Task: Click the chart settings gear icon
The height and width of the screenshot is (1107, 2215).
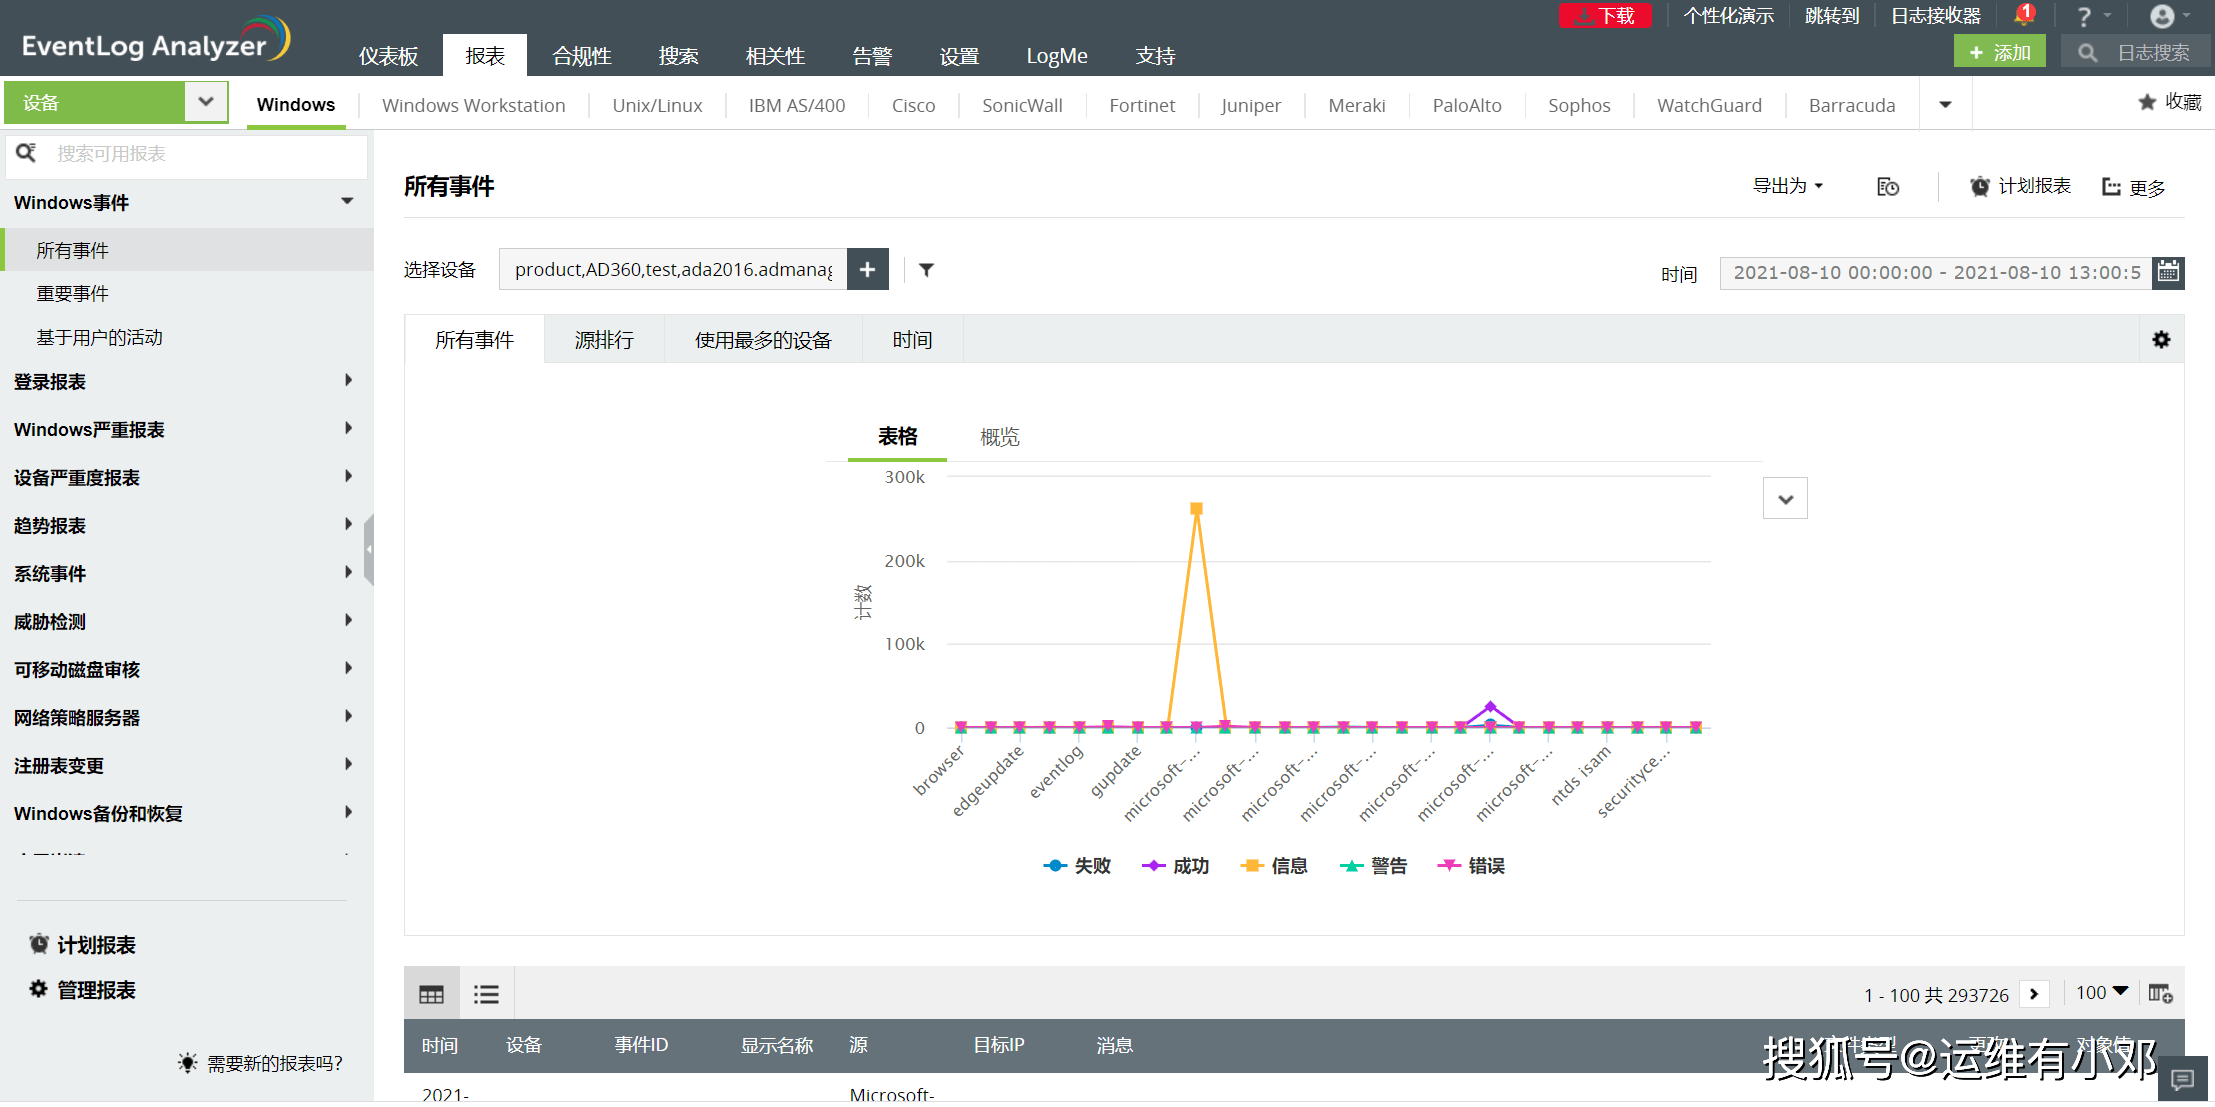Action: [2161, 340]
